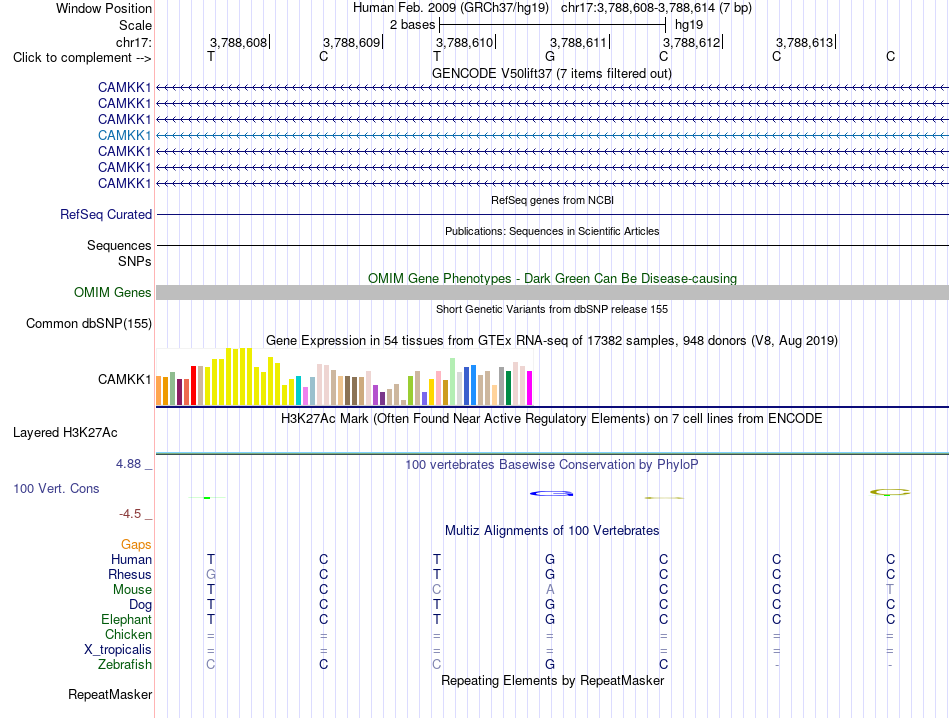The image size is (950, 718).
Task: Click the gray OMIM Genes bar
Action: [x=553, y=293]
